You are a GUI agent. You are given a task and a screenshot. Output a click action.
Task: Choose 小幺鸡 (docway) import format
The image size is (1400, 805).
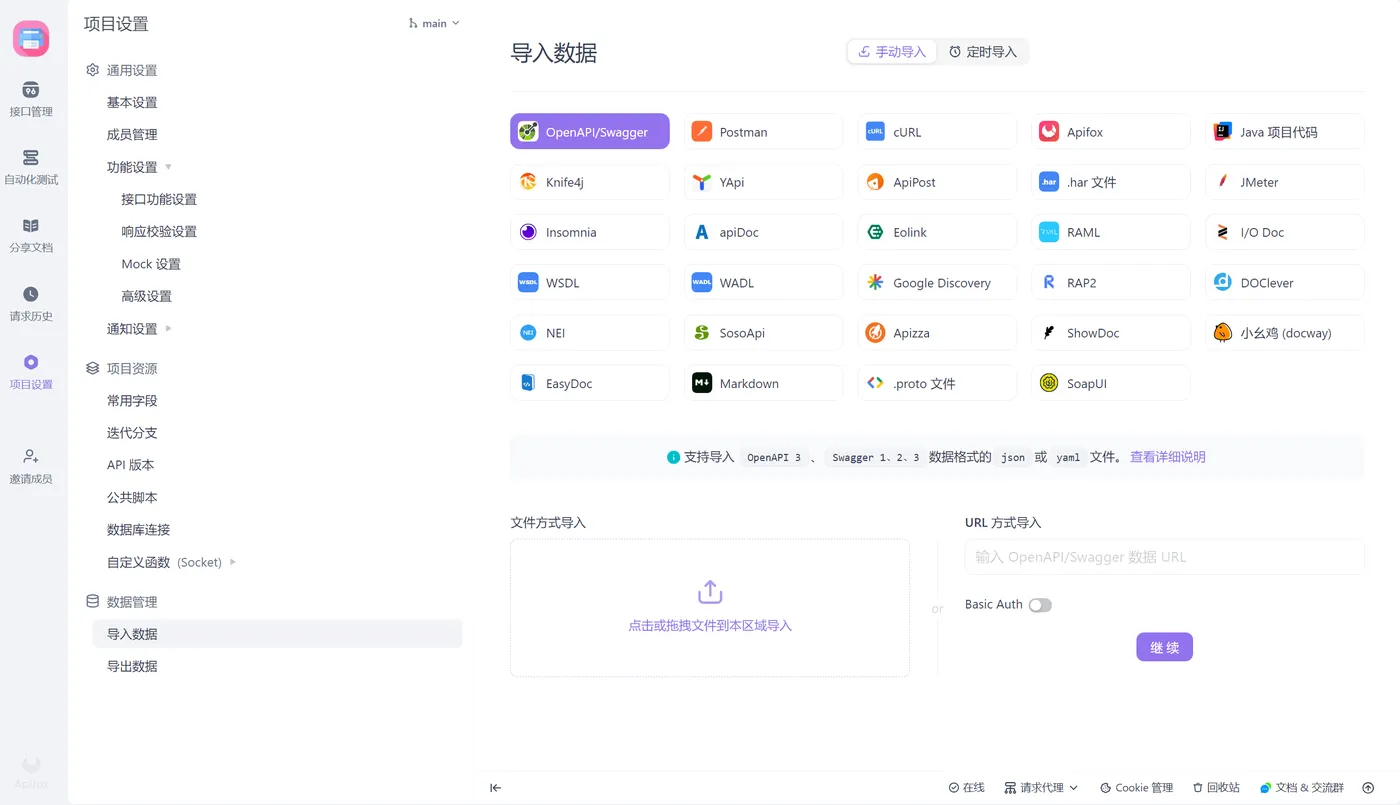pyautogui.click(x=1285, y=333)
